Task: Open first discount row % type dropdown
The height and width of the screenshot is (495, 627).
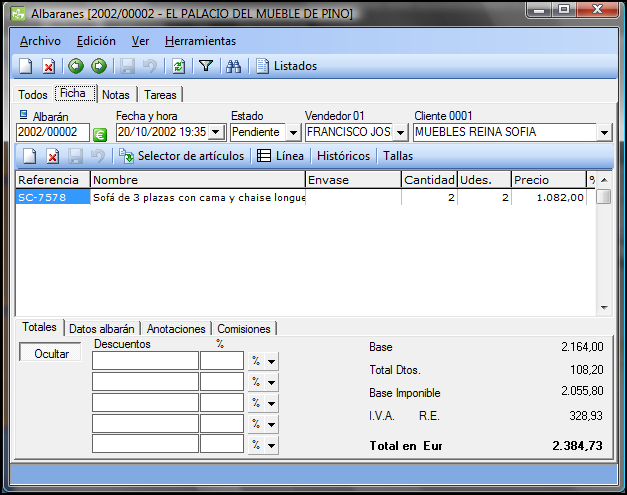Action: pos(271,361)
